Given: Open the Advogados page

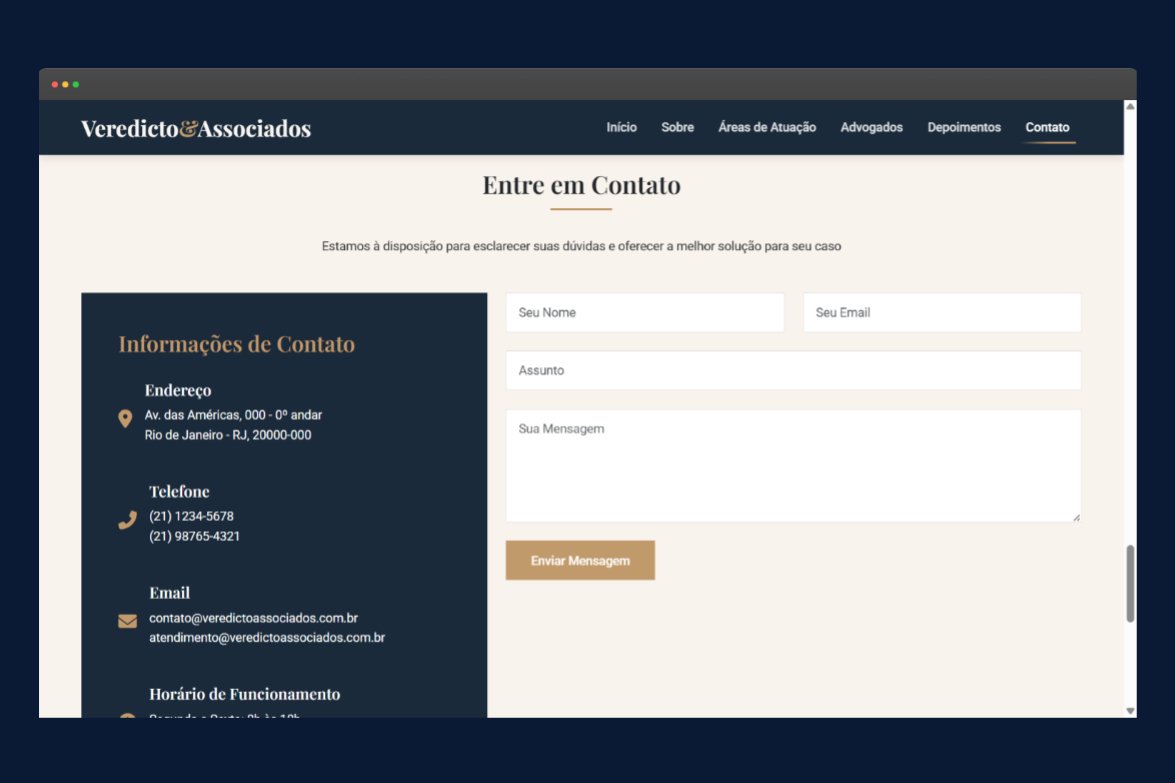Looking at the screenshot, I should coord(872,127).
